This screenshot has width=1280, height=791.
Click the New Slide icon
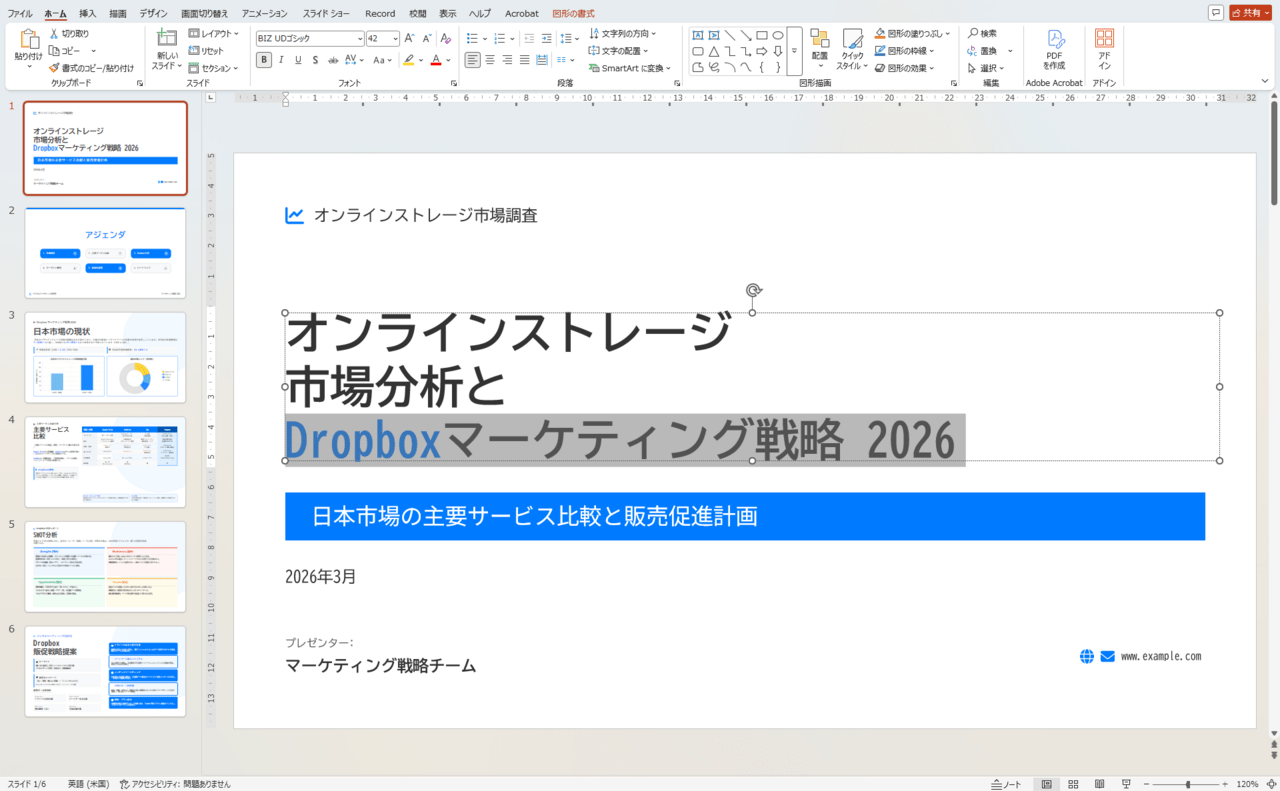click(x=165, y=39)
